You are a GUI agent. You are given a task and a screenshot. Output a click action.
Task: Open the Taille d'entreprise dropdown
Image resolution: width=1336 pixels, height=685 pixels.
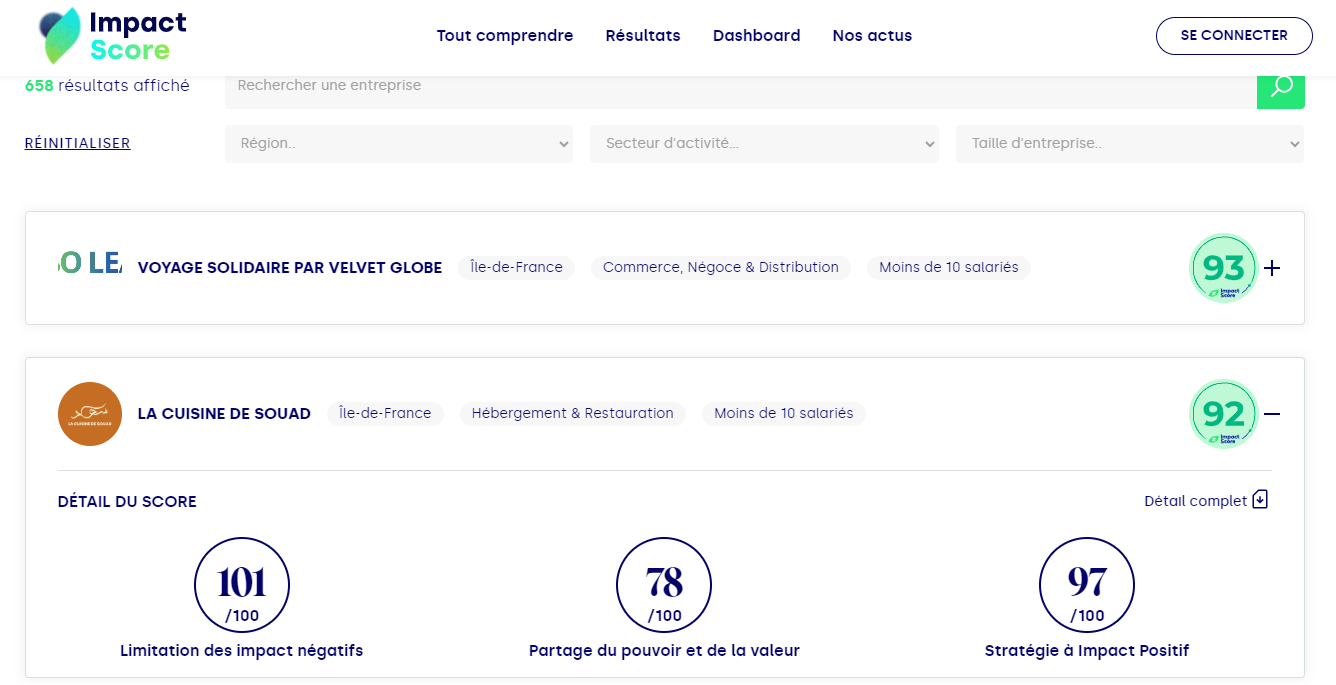click(1130, 143)
